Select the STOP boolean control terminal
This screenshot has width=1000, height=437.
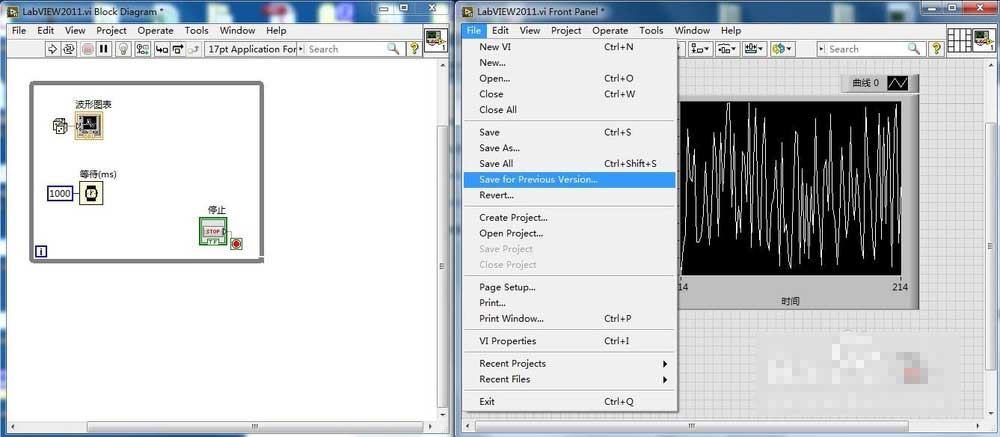(213, 232)
